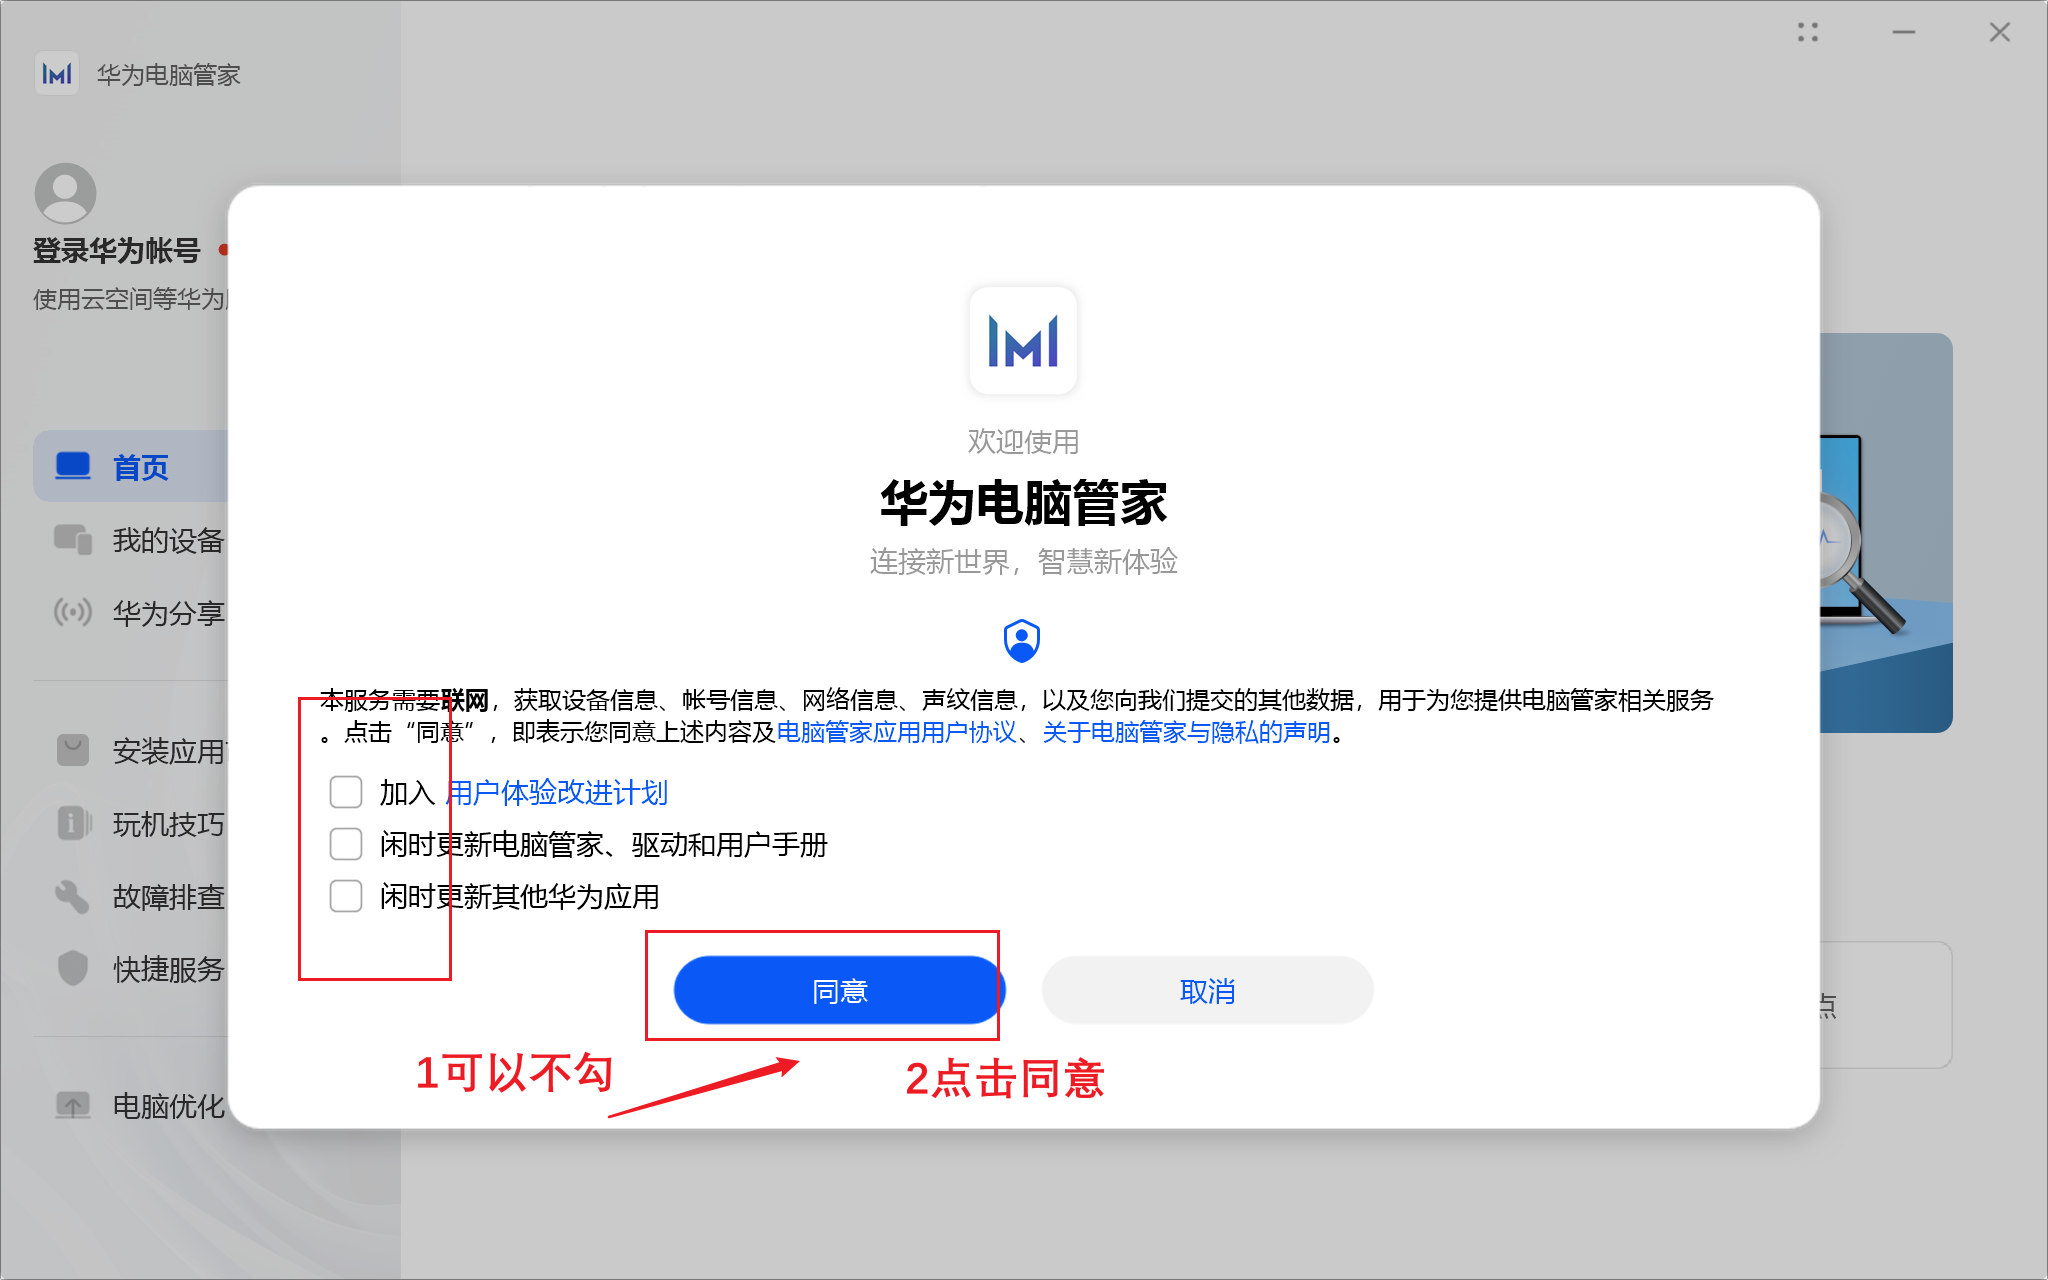
Task: Click the grid dots icon in title bar
Action: [1808, 32]
